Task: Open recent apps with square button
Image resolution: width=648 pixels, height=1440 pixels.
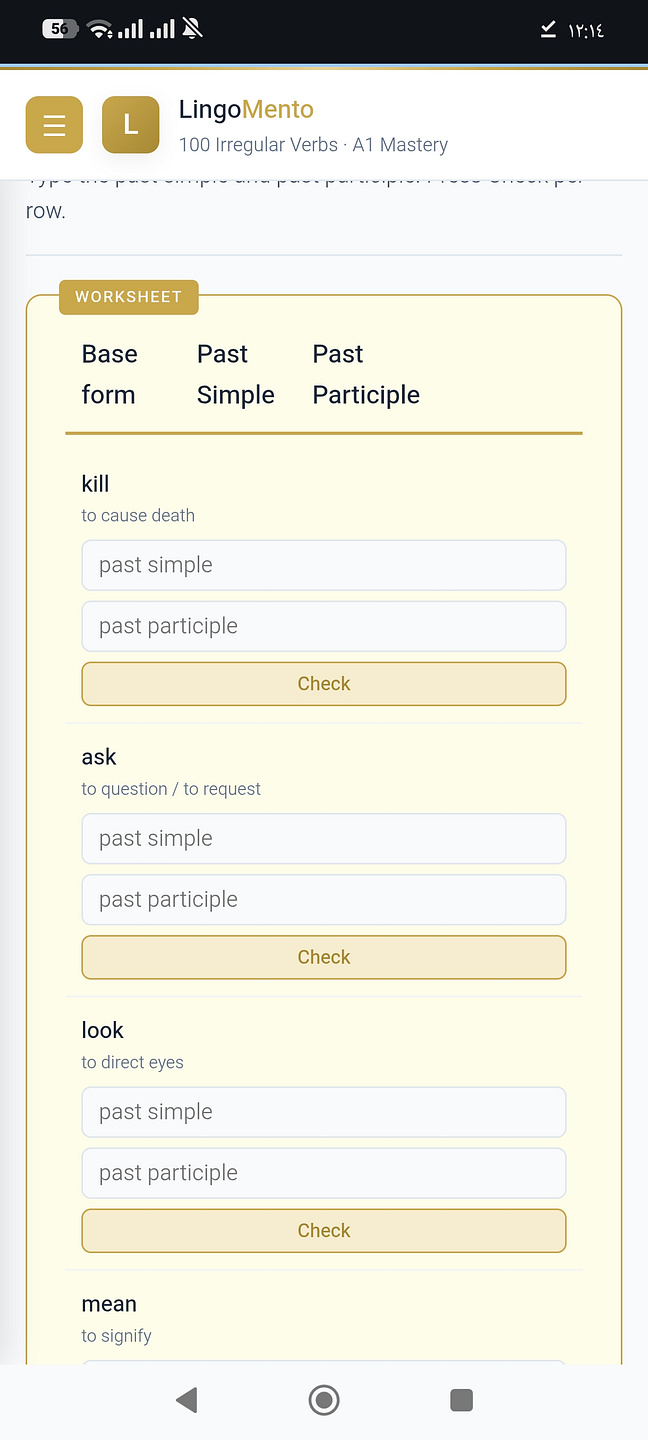Action: [x=461, y=1400]
